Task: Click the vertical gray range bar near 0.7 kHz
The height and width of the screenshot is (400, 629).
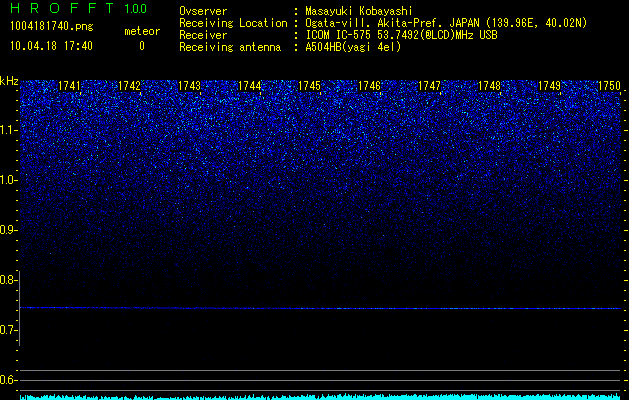Action: click(20, 308)
